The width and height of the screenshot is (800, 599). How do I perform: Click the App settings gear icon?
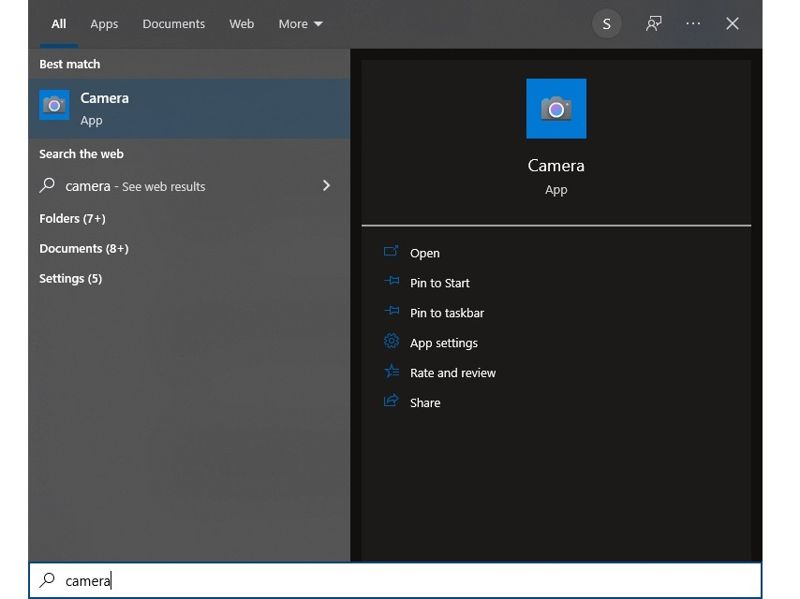tap(391, 341)
